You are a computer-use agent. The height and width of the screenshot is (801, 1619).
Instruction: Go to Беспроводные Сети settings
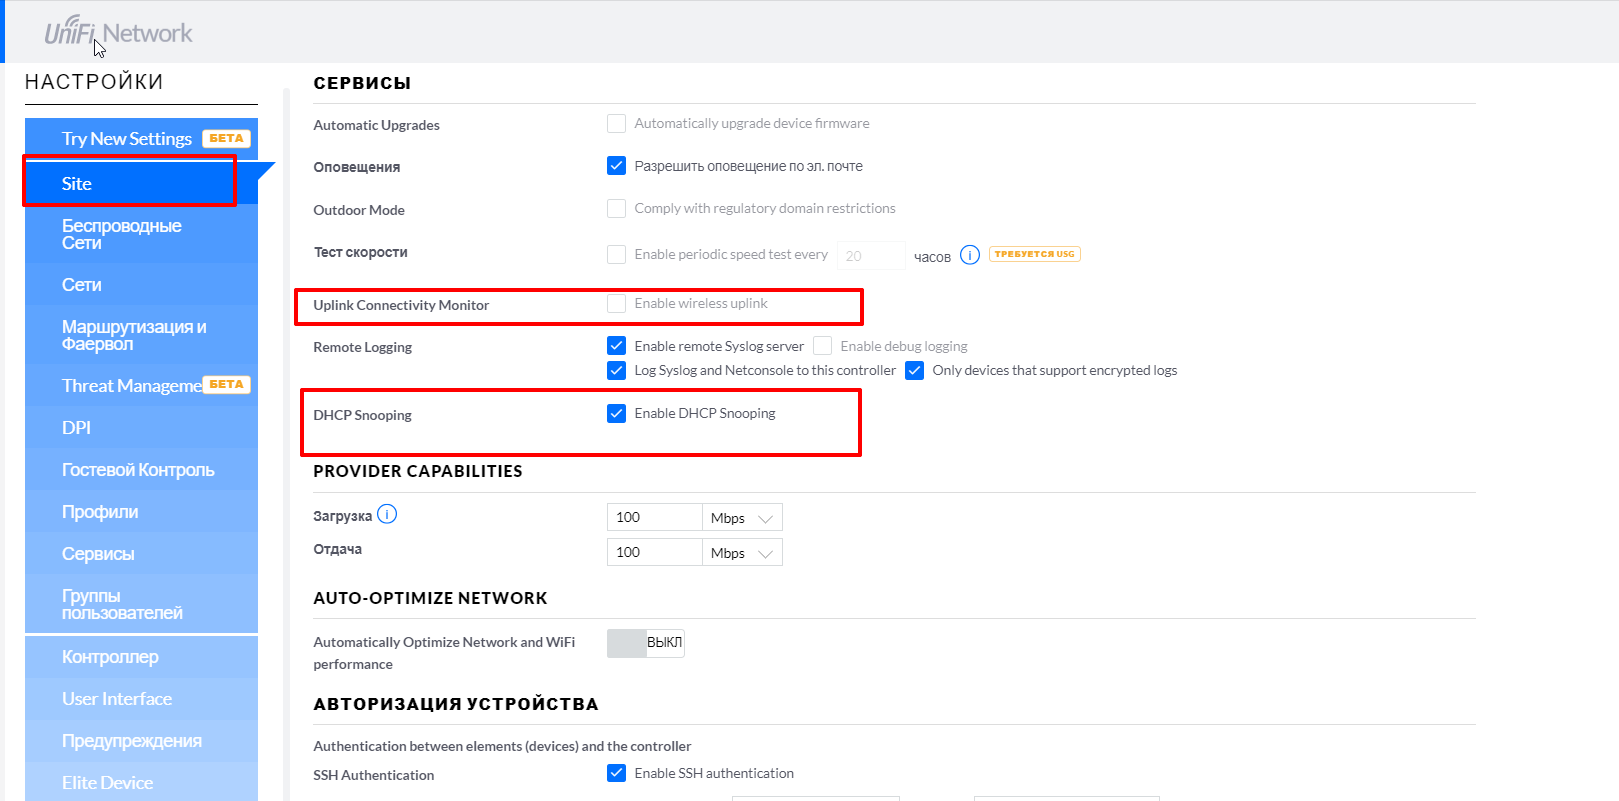[x=122, y=234]
